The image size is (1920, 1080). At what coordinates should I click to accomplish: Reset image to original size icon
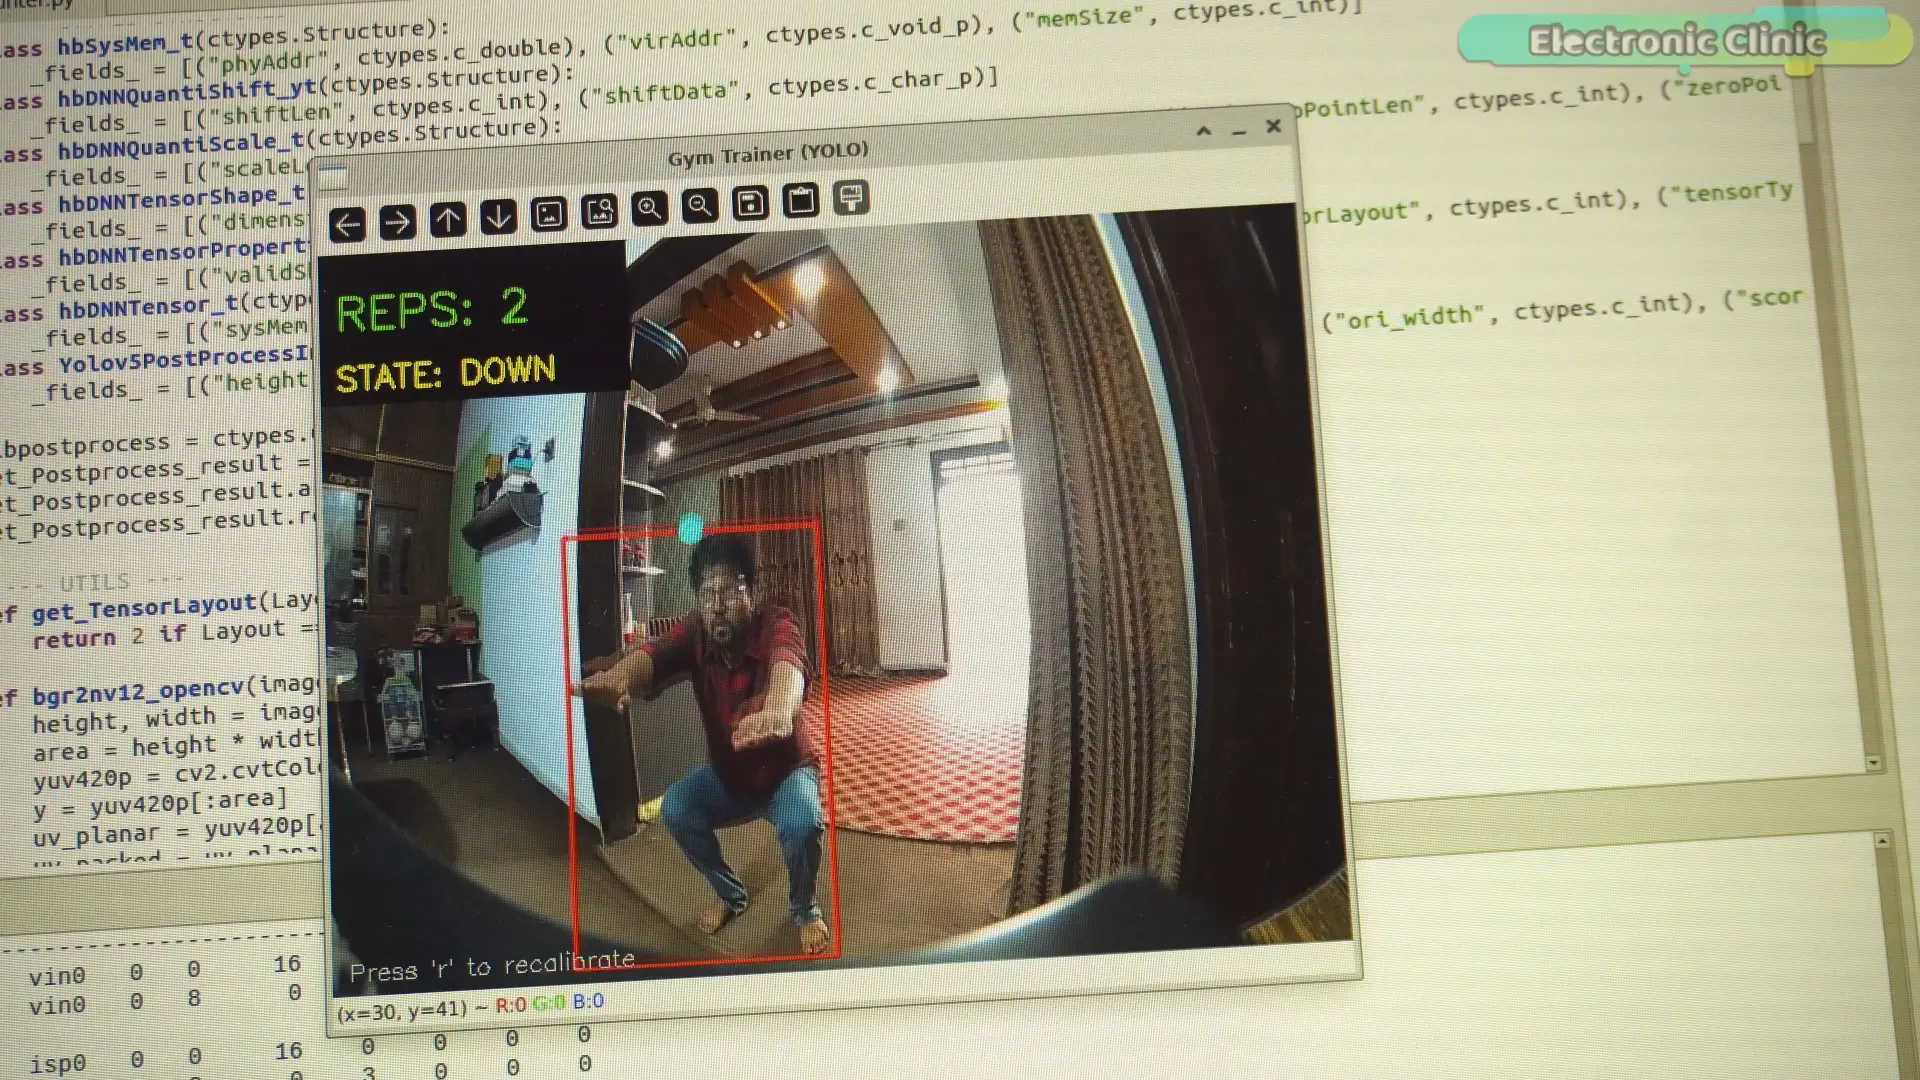pyautogui.click(x=549, y=213)
